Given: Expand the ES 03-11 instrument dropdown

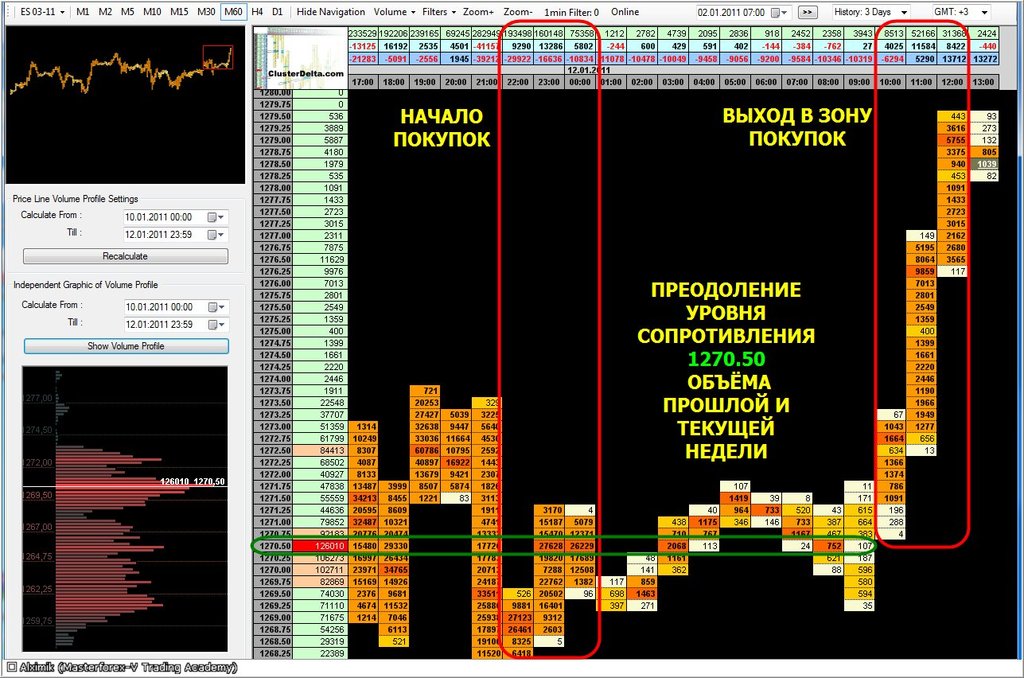Looking at the screenshot, I should click(x=42, y=12).
